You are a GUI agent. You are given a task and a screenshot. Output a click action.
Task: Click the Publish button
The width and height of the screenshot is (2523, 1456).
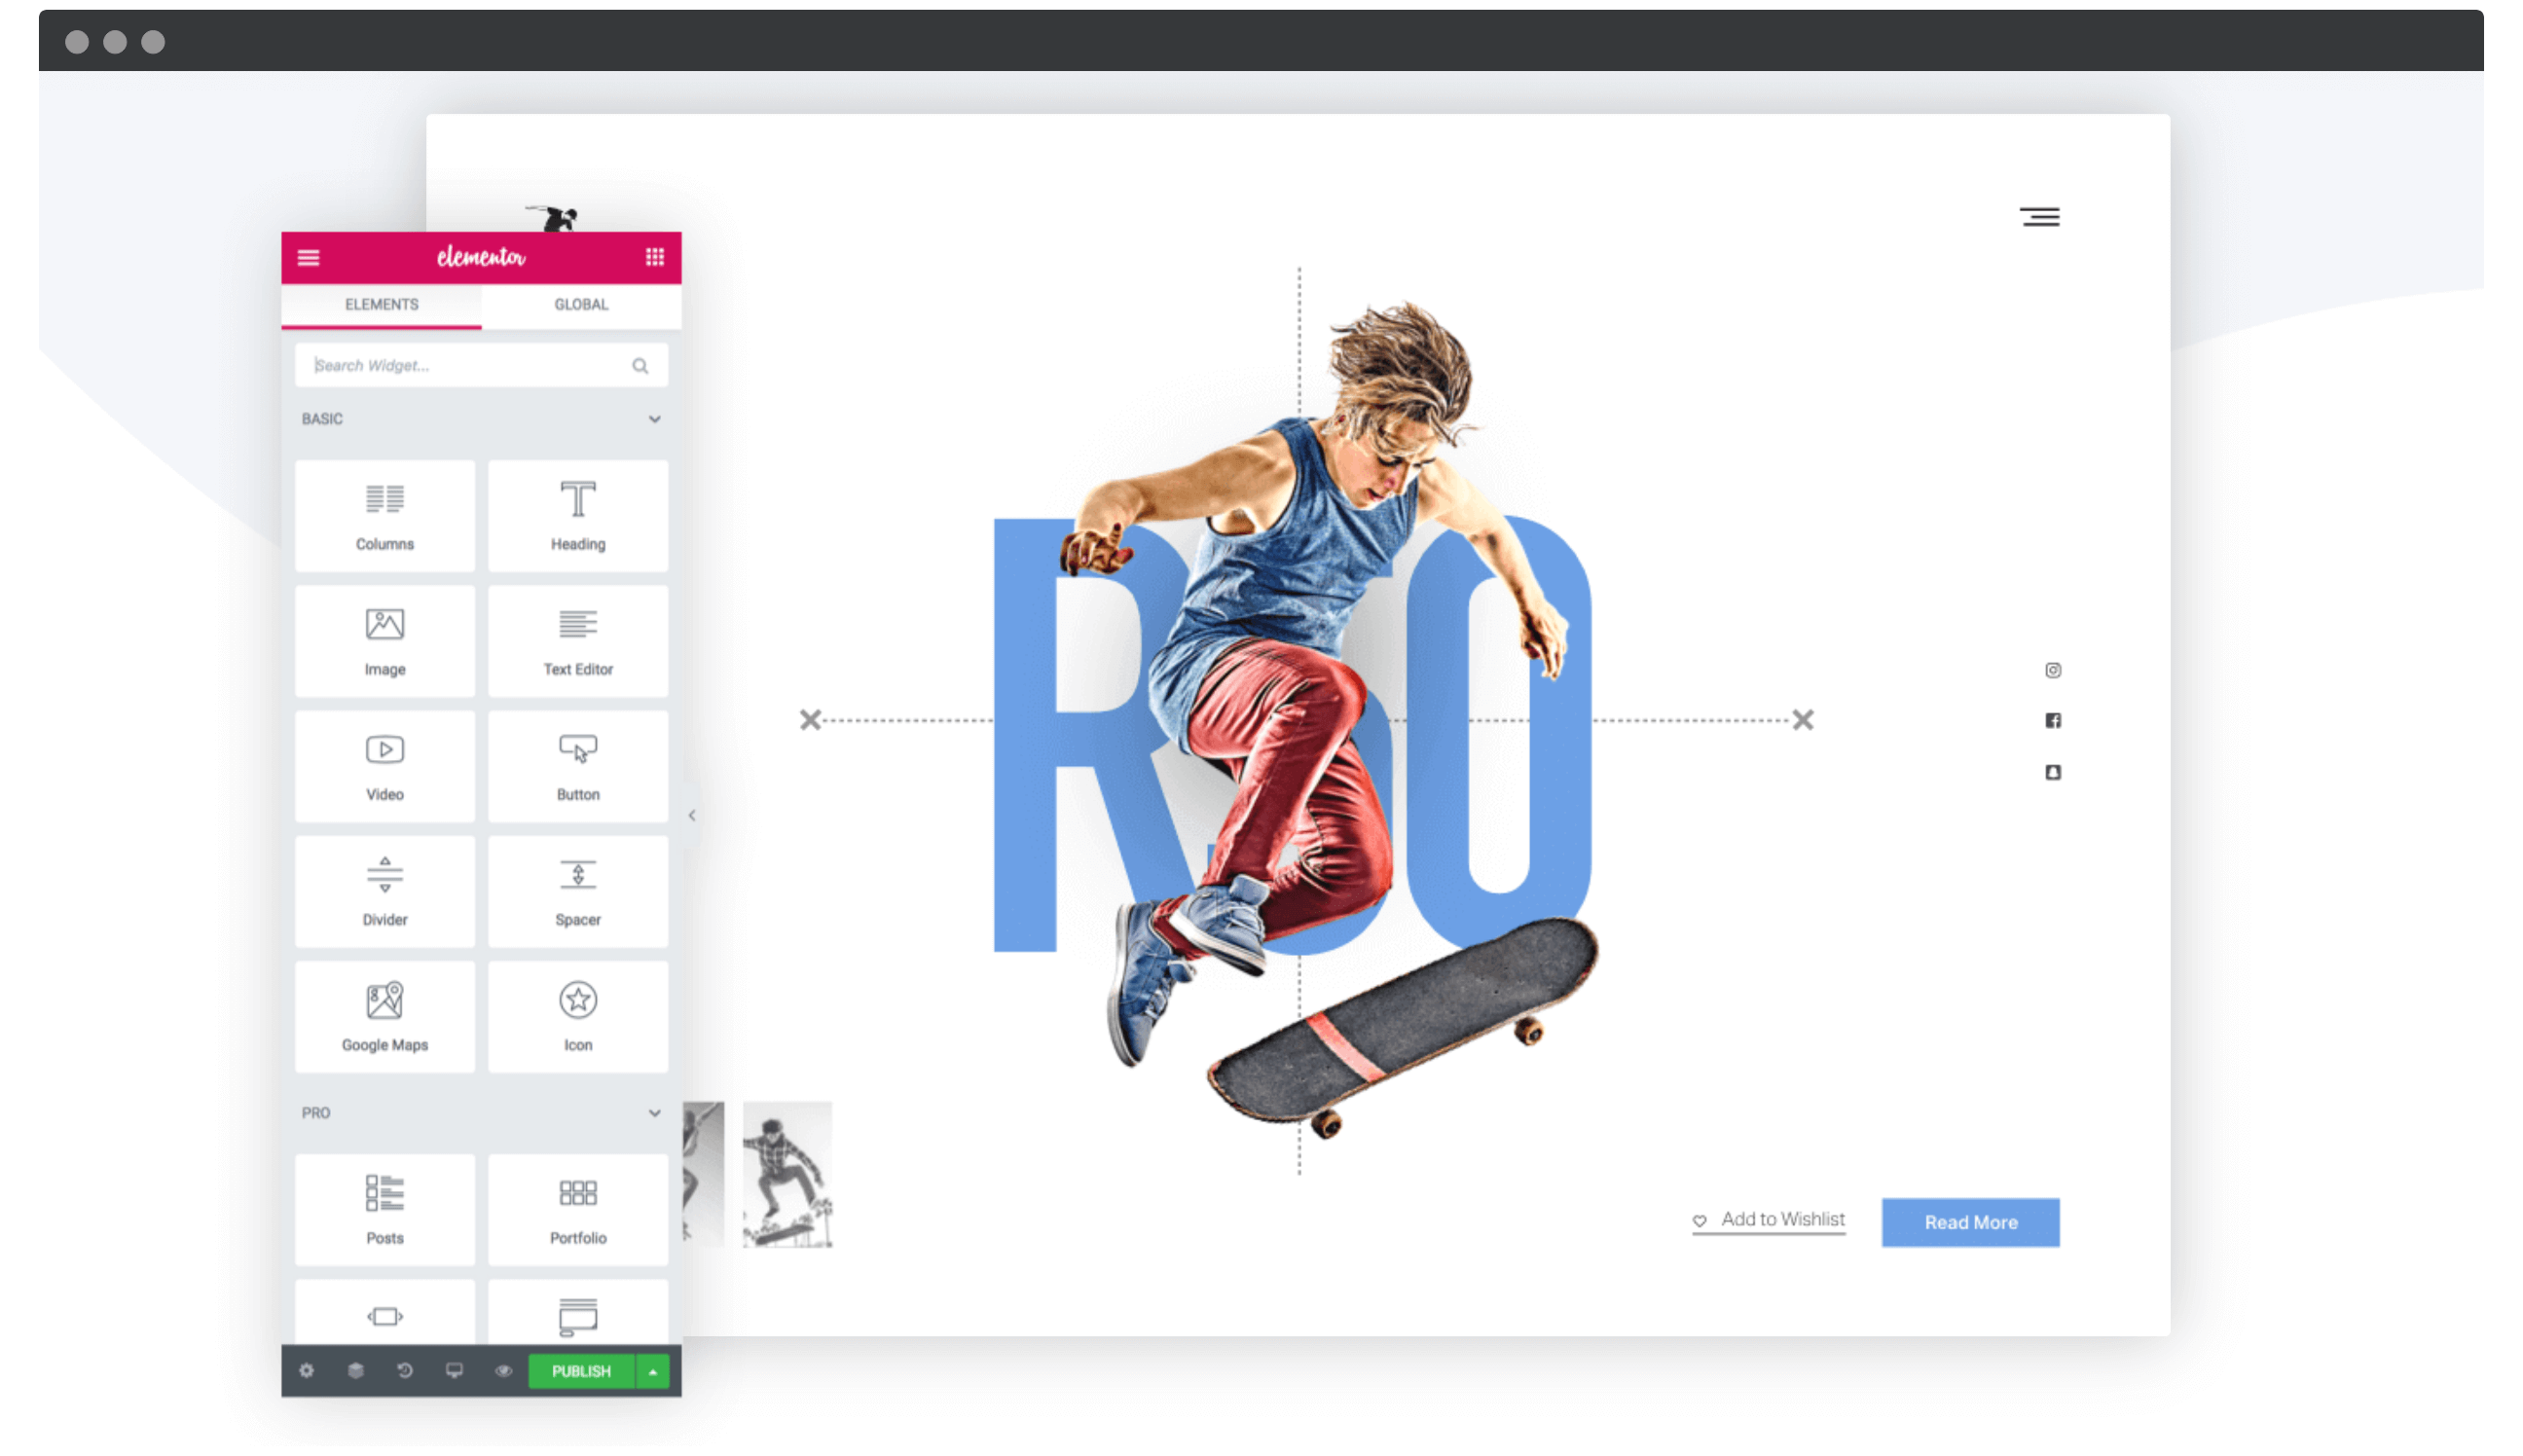coord(584,1371)
